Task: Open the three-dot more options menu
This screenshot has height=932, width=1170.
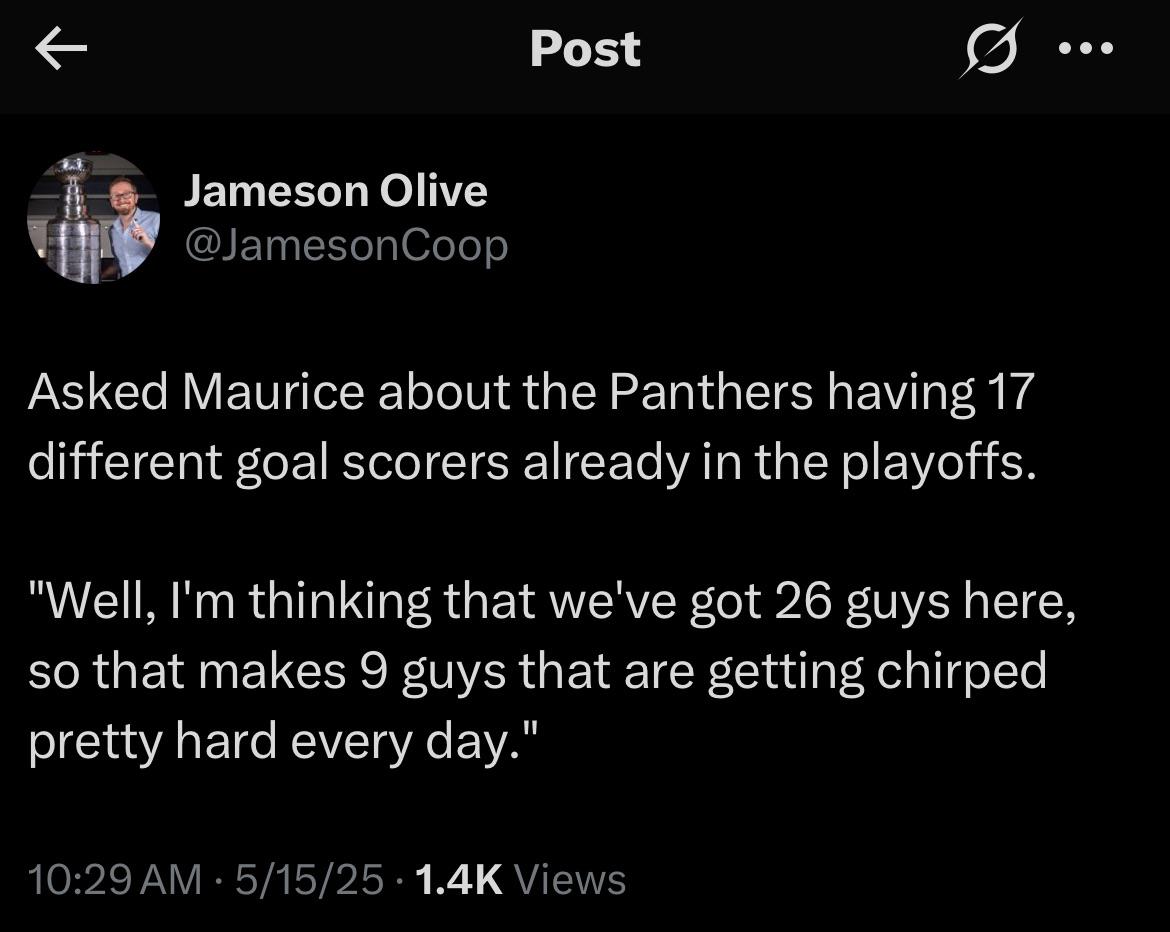Action: (x=1086, y=49)
